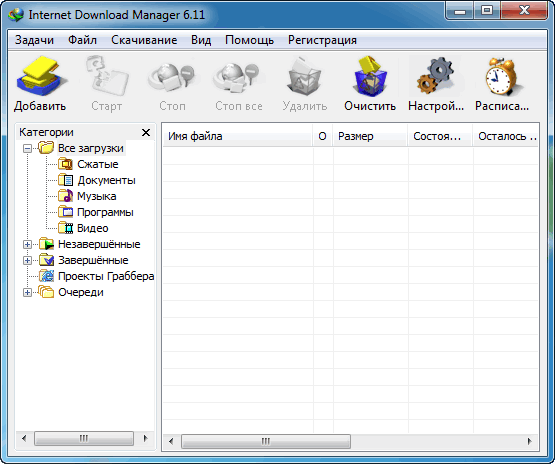The image size is (555, 464).
Task: Click the Видео folder icon
Action: click(65, 228)
